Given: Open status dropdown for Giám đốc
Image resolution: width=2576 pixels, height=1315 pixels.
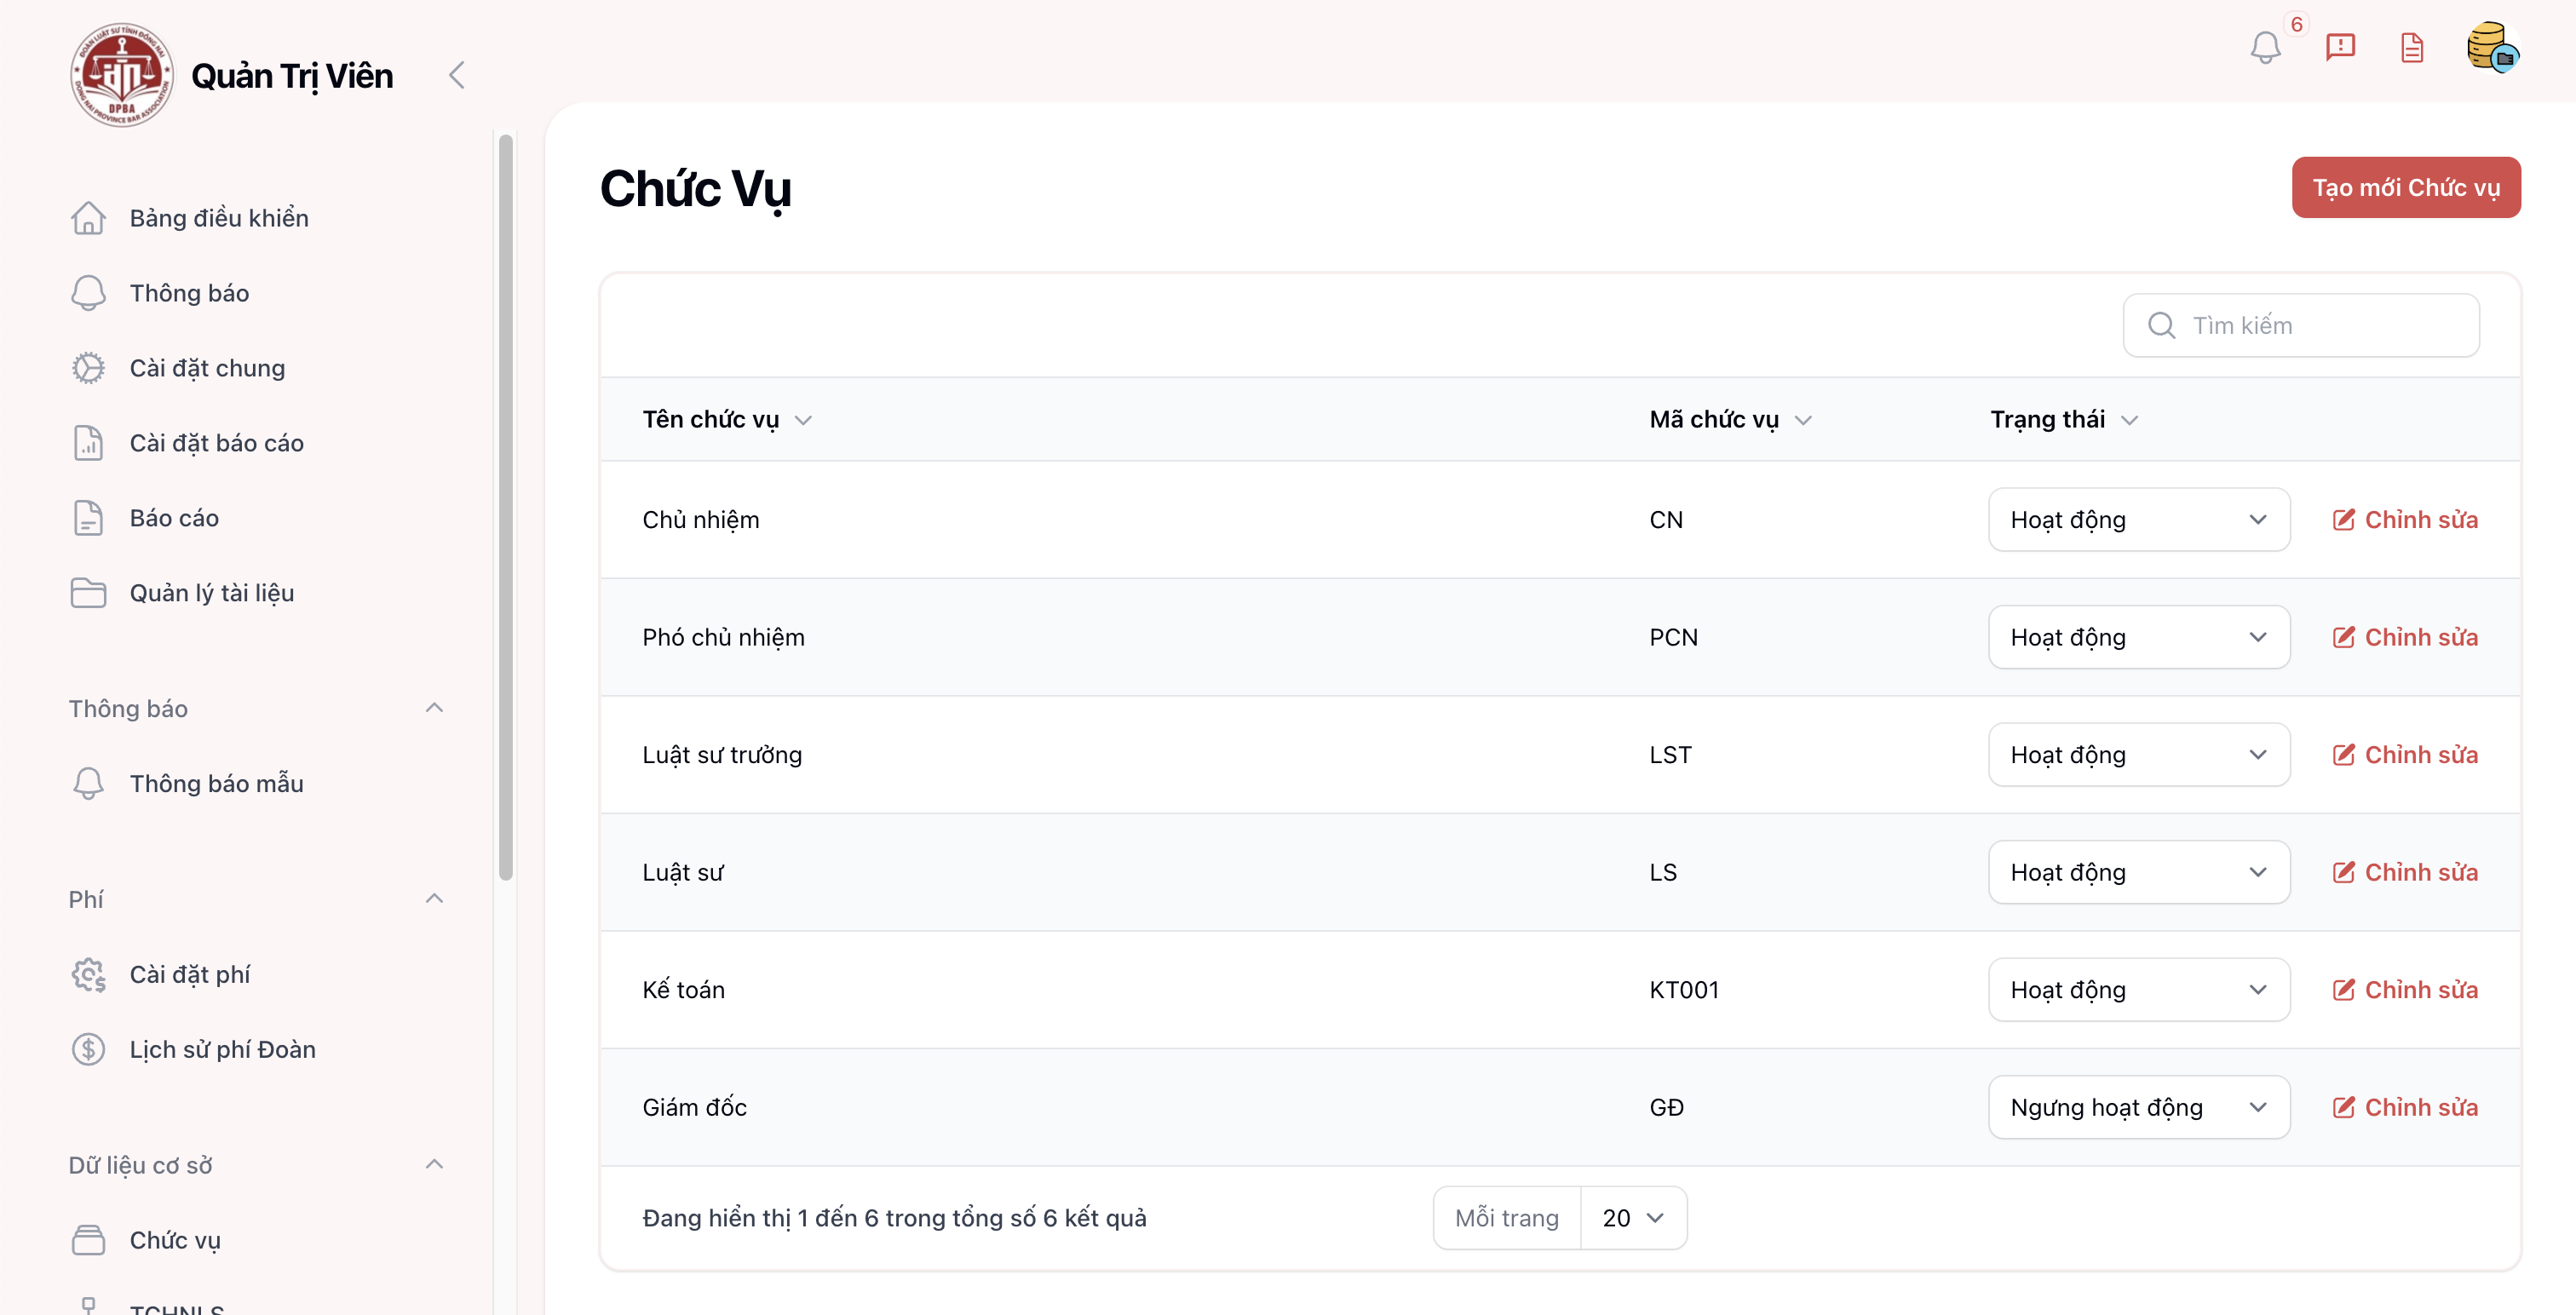Looking at the screenshot, I should click(x=2138, y=1107).
